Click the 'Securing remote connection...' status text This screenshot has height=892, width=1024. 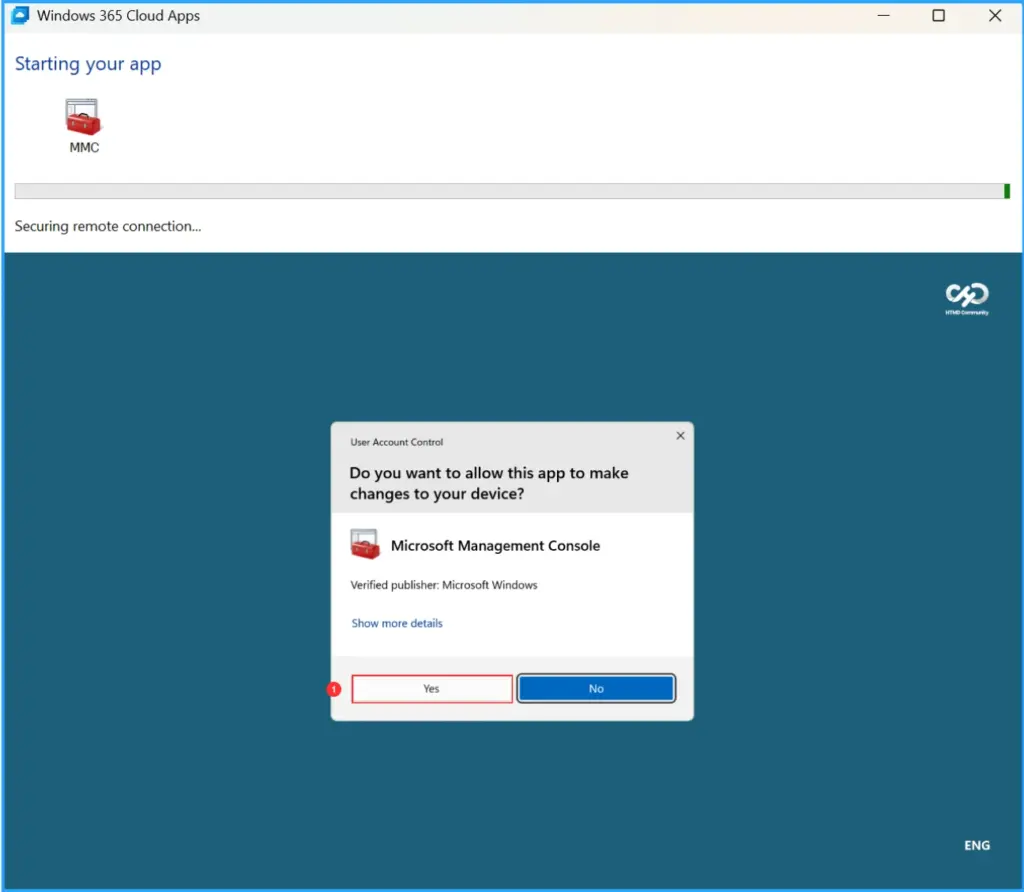point(108,226)
